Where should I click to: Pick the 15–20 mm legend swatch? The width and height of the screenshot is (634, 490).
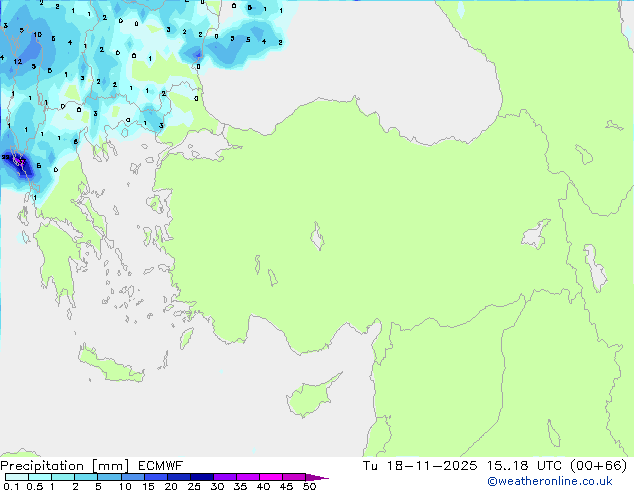(155, 477)
